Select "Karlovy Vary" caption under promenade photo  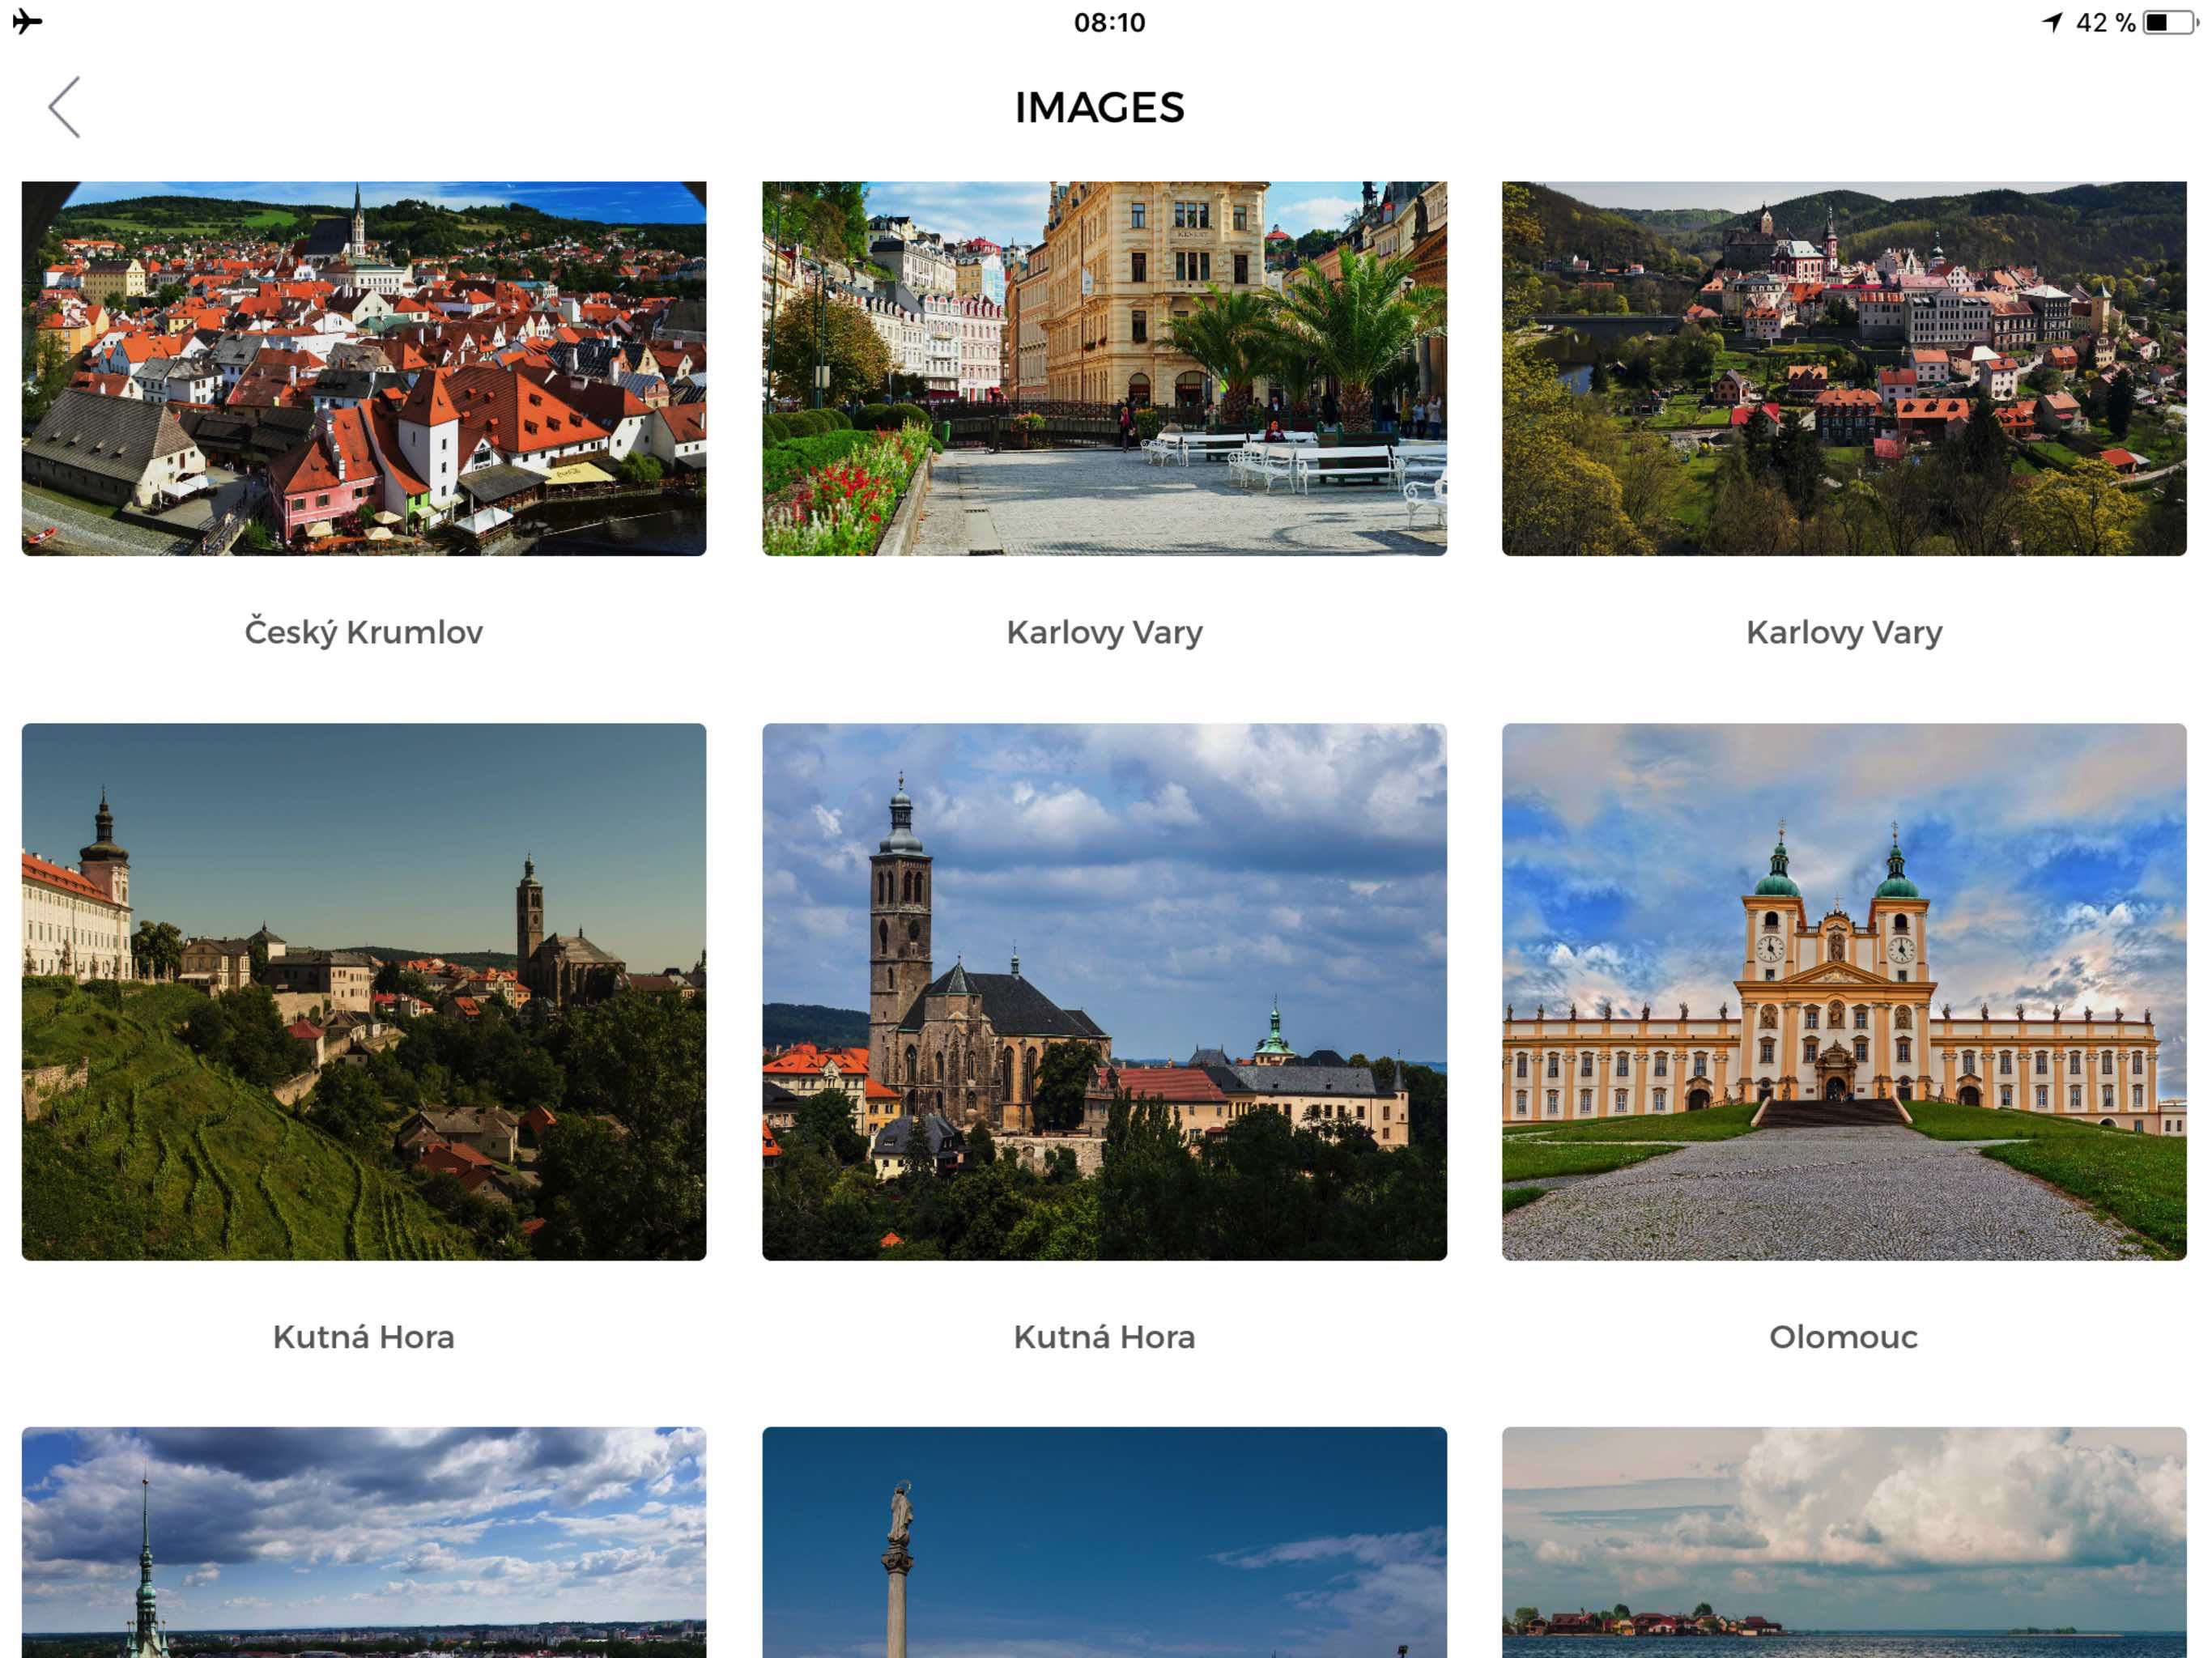point(1104,632)
